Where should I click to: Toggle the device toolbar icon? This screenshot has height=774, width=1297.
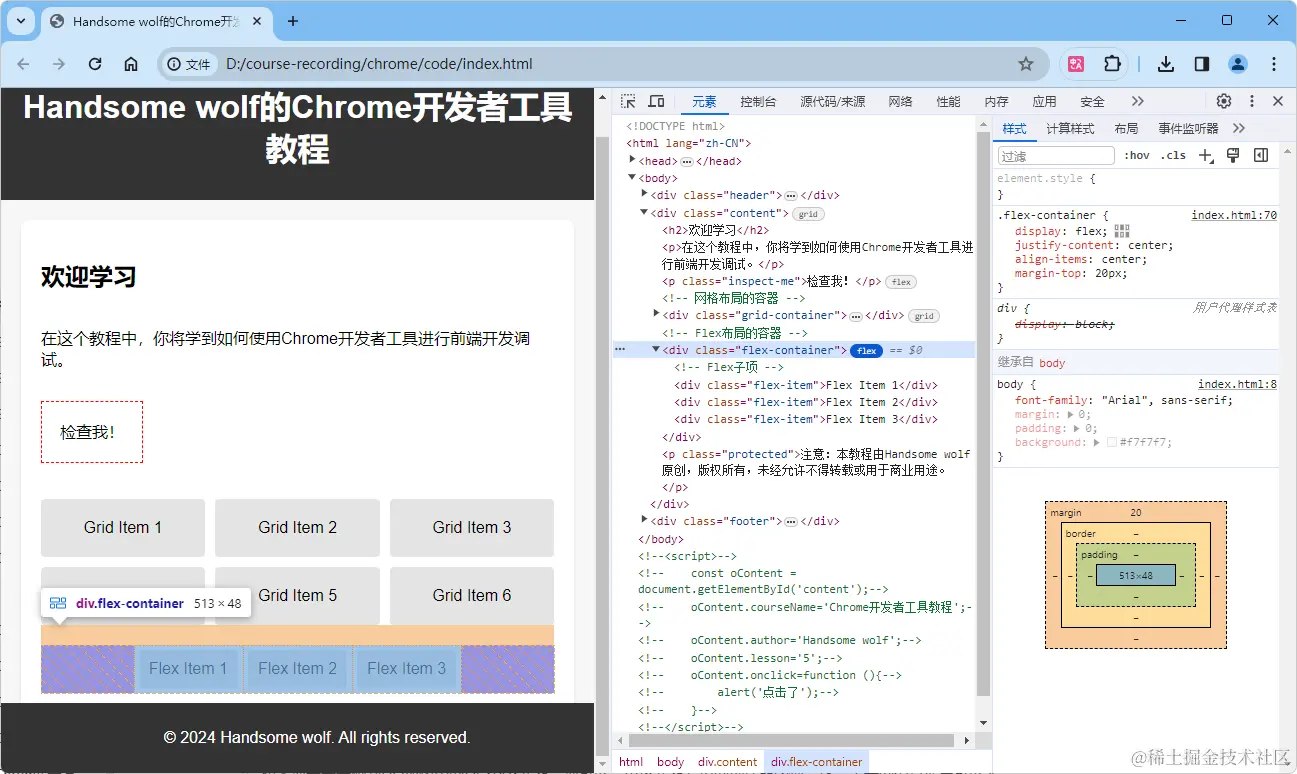[656, 101]
